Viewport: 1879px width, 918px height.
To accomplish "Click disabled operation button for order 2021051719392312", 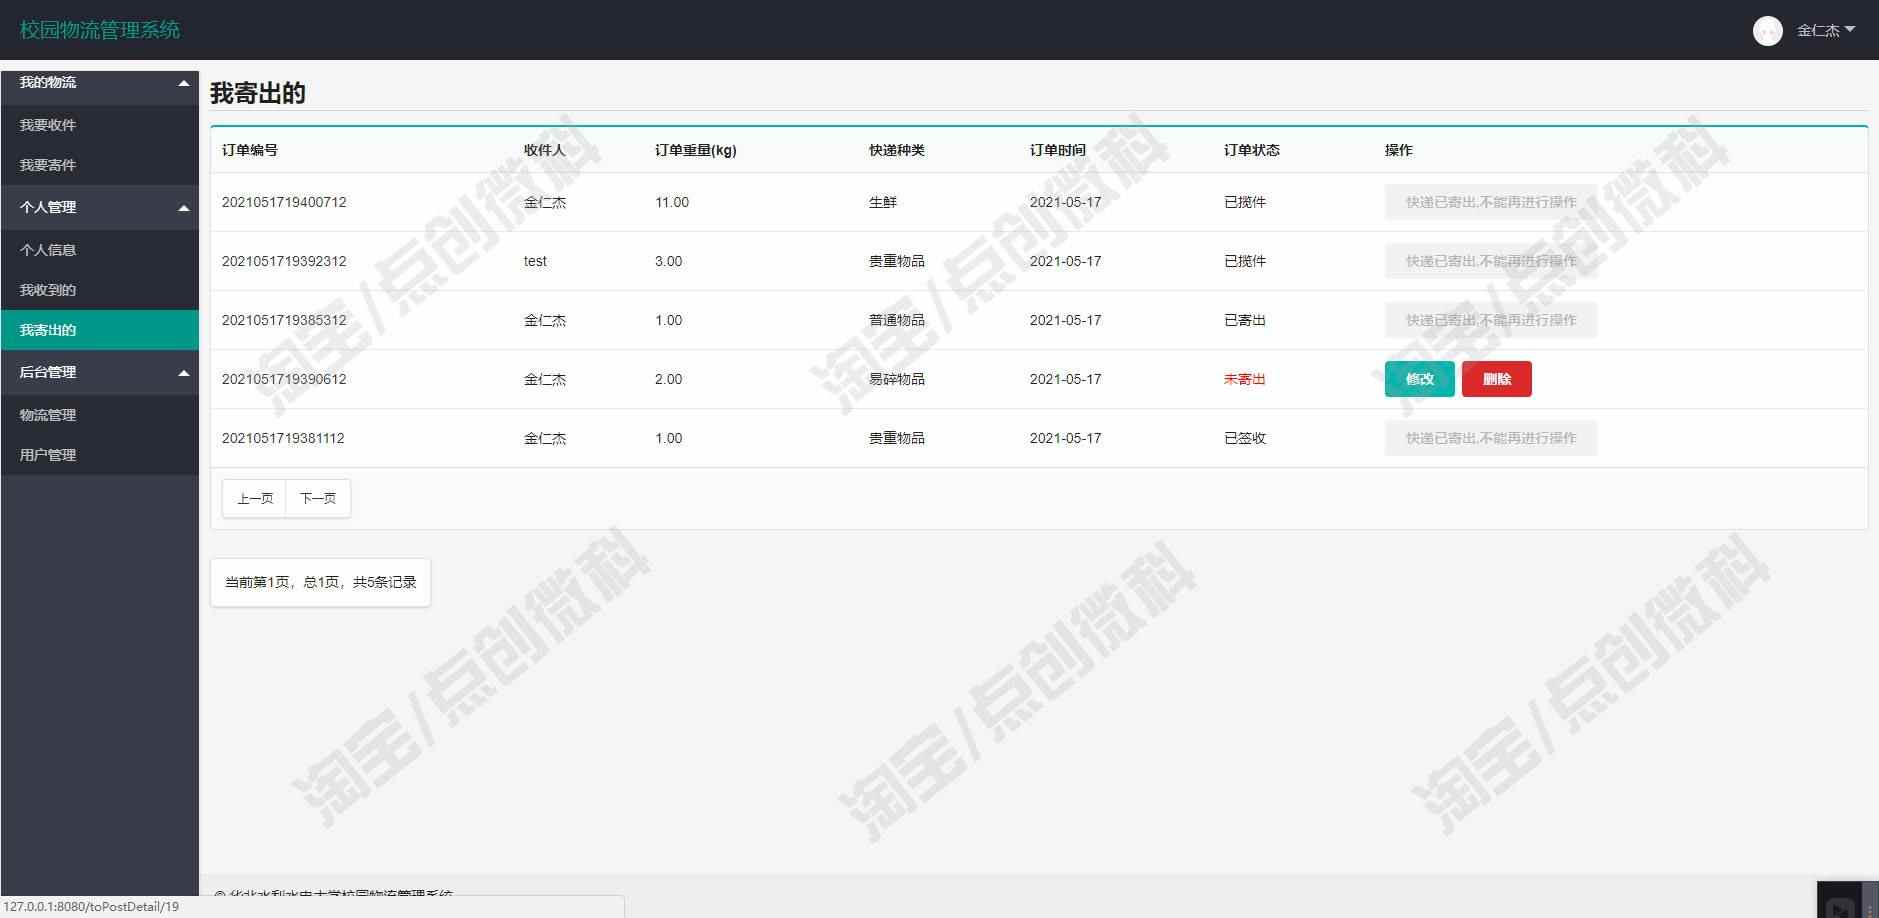I will click(1490, 261).
